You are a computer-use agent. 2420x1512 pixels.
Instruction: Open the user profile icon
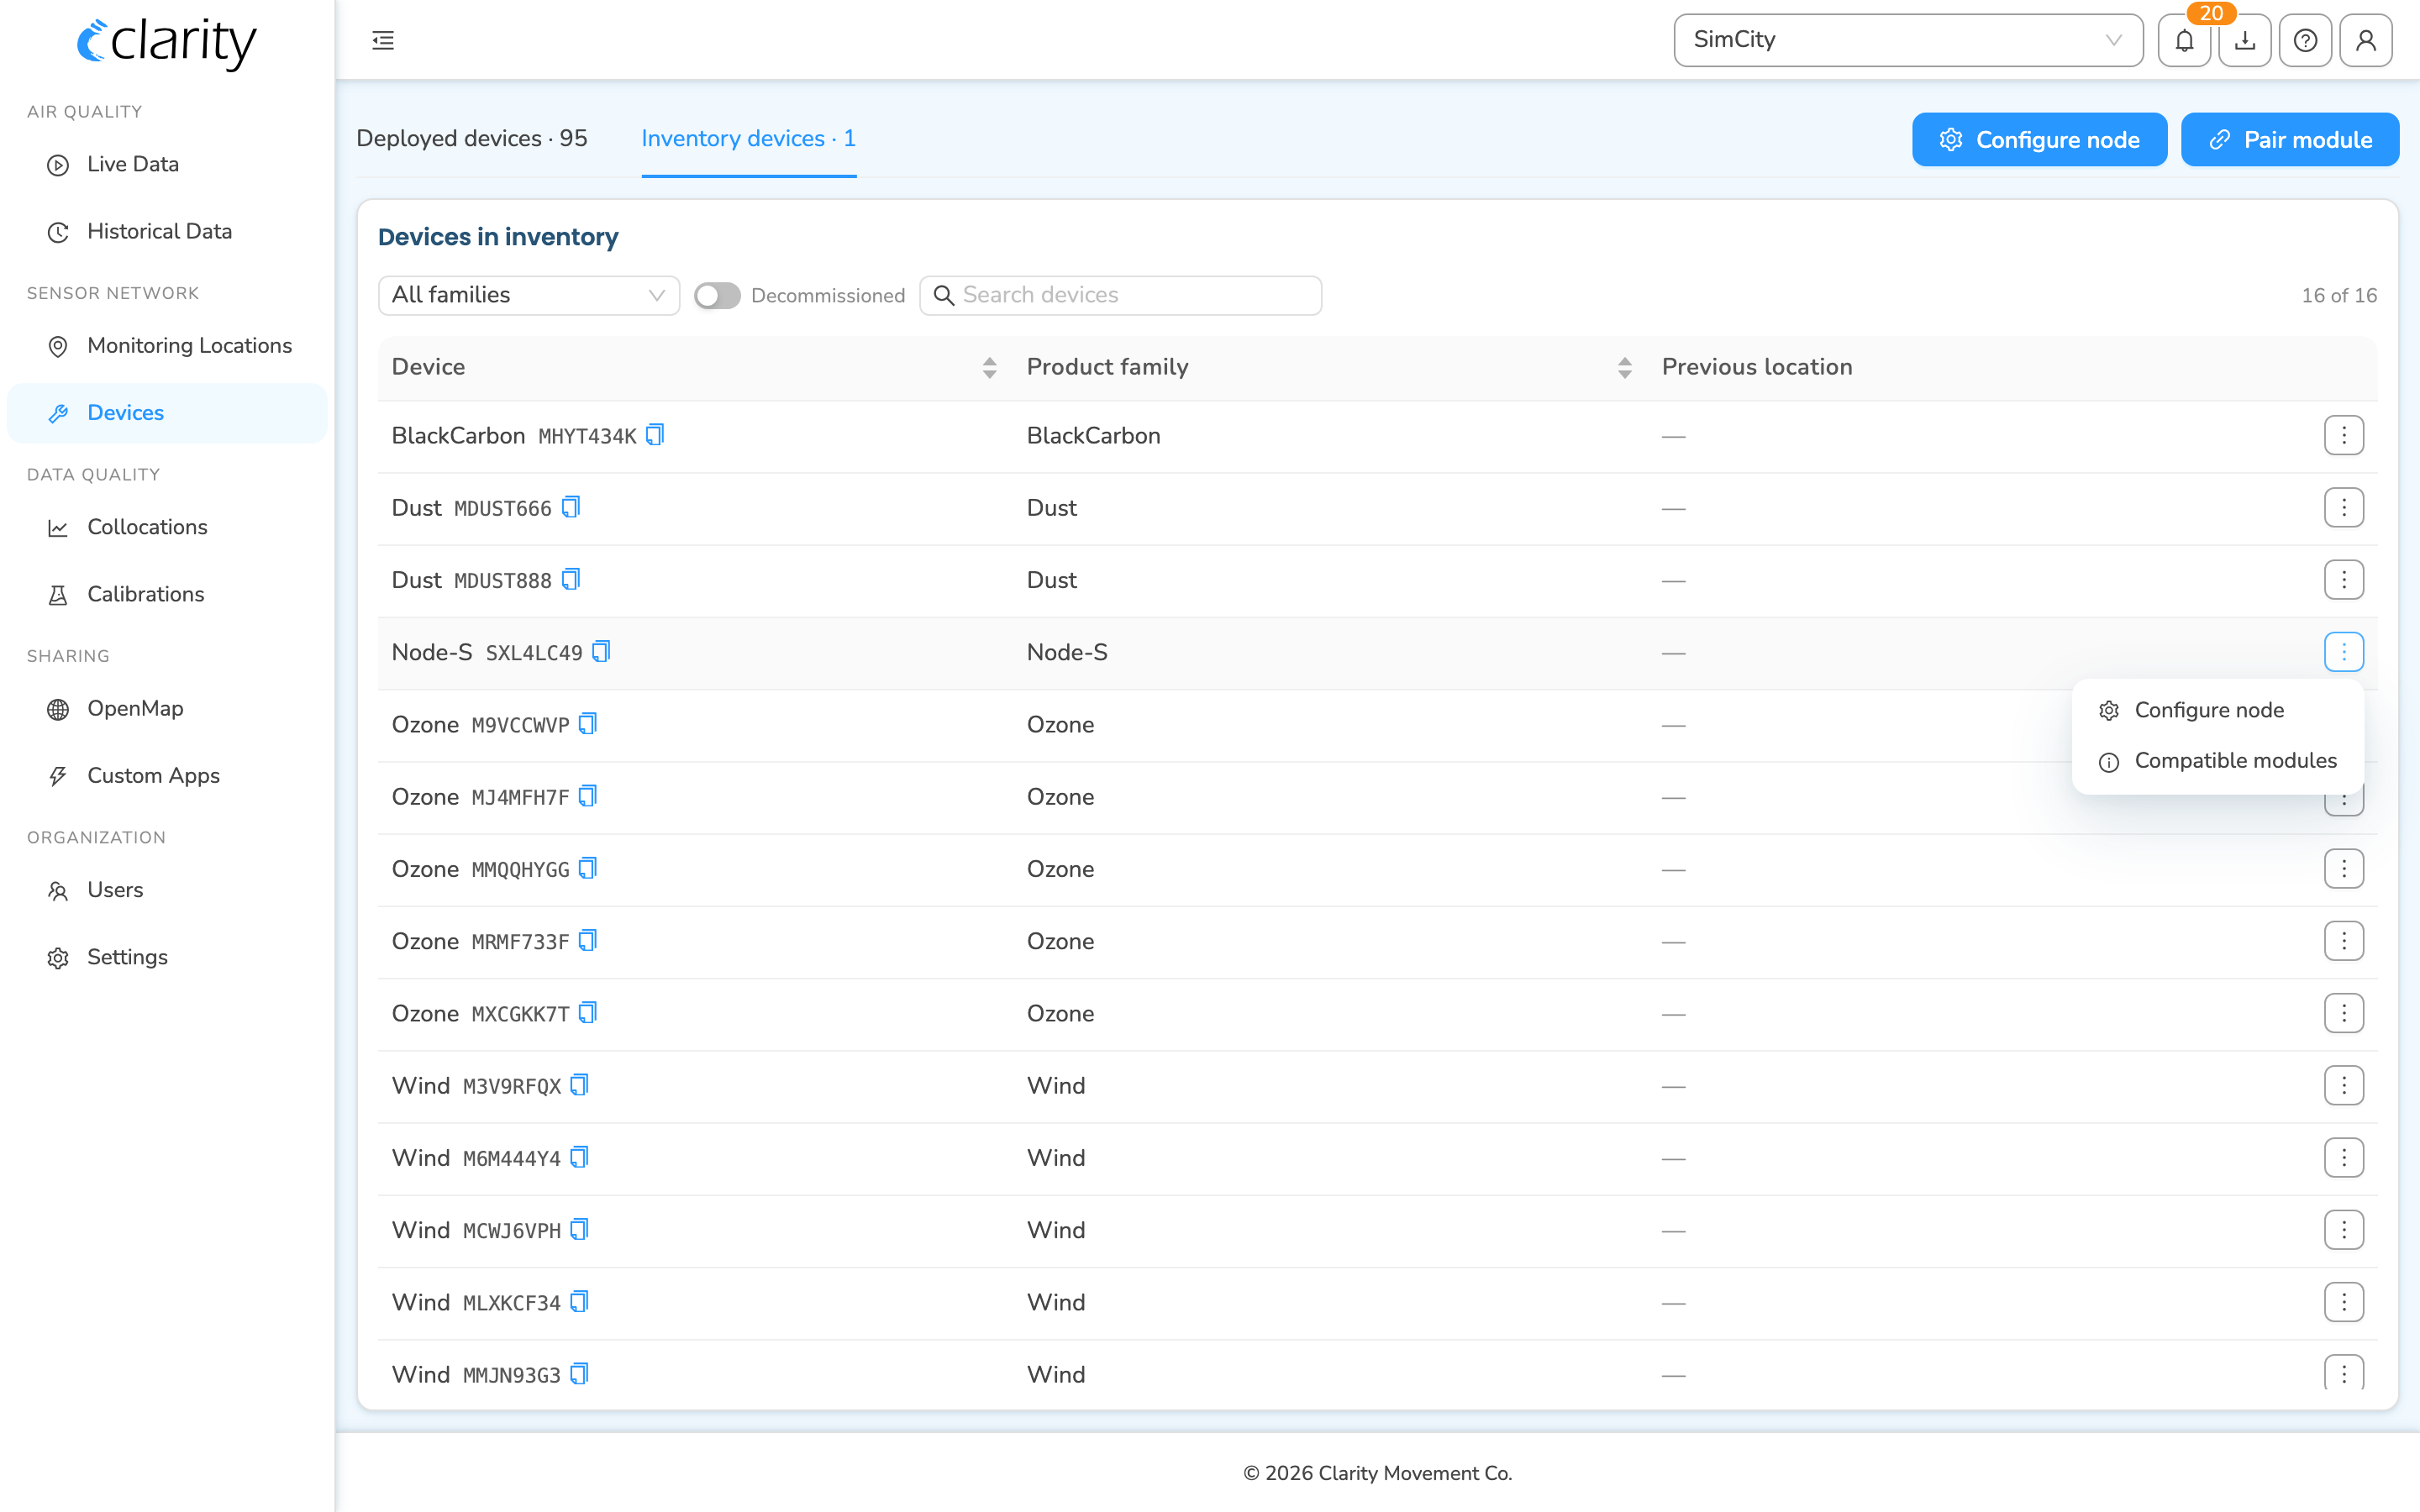point(2366,40)
